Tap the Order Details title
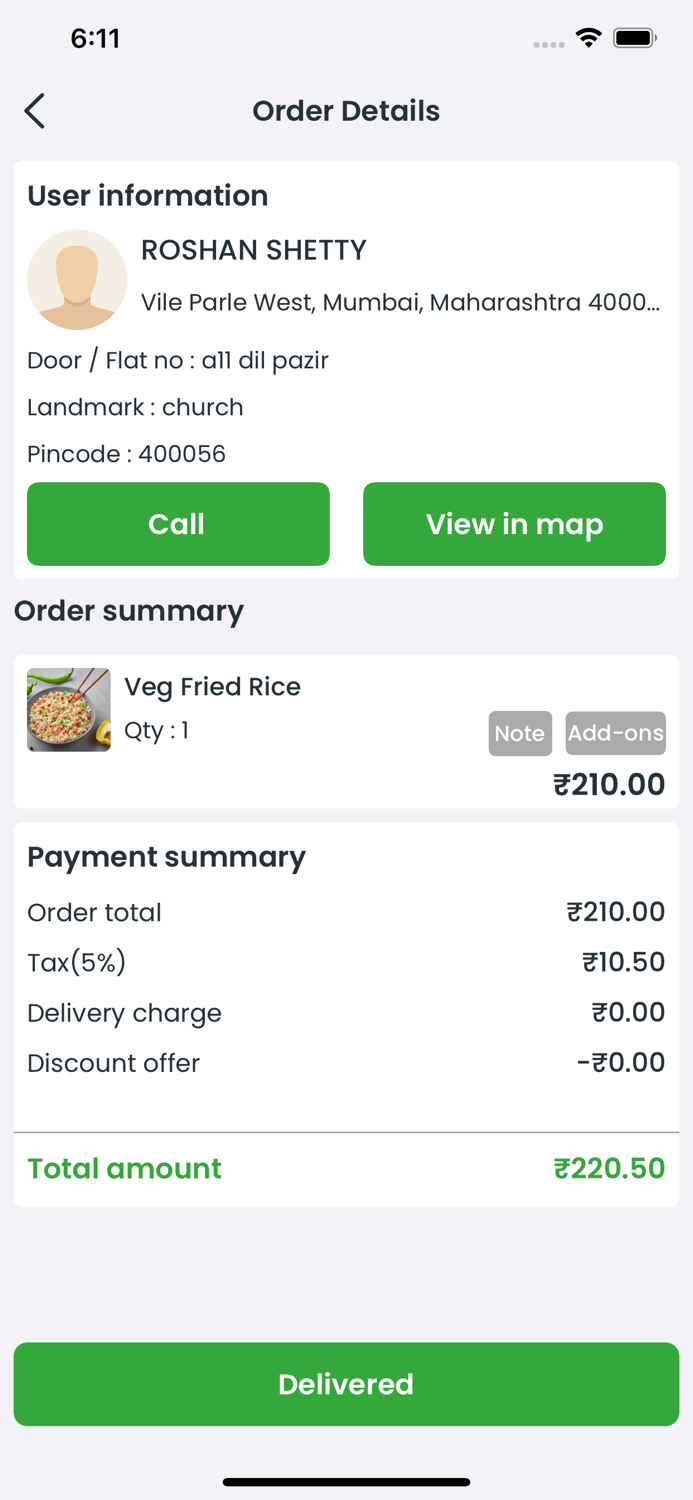The image size is (693, 1500). point(346,111)
